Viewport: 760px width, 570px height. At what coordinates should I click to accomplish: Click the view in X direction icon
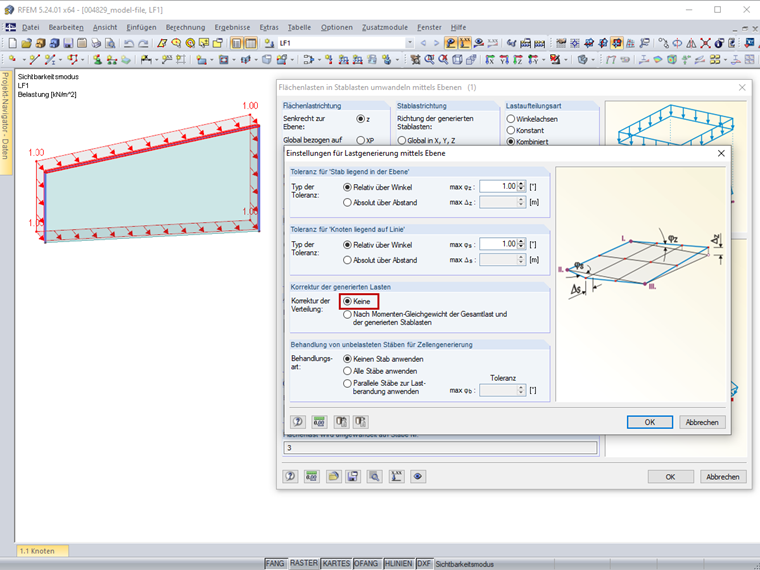[490, 60]
